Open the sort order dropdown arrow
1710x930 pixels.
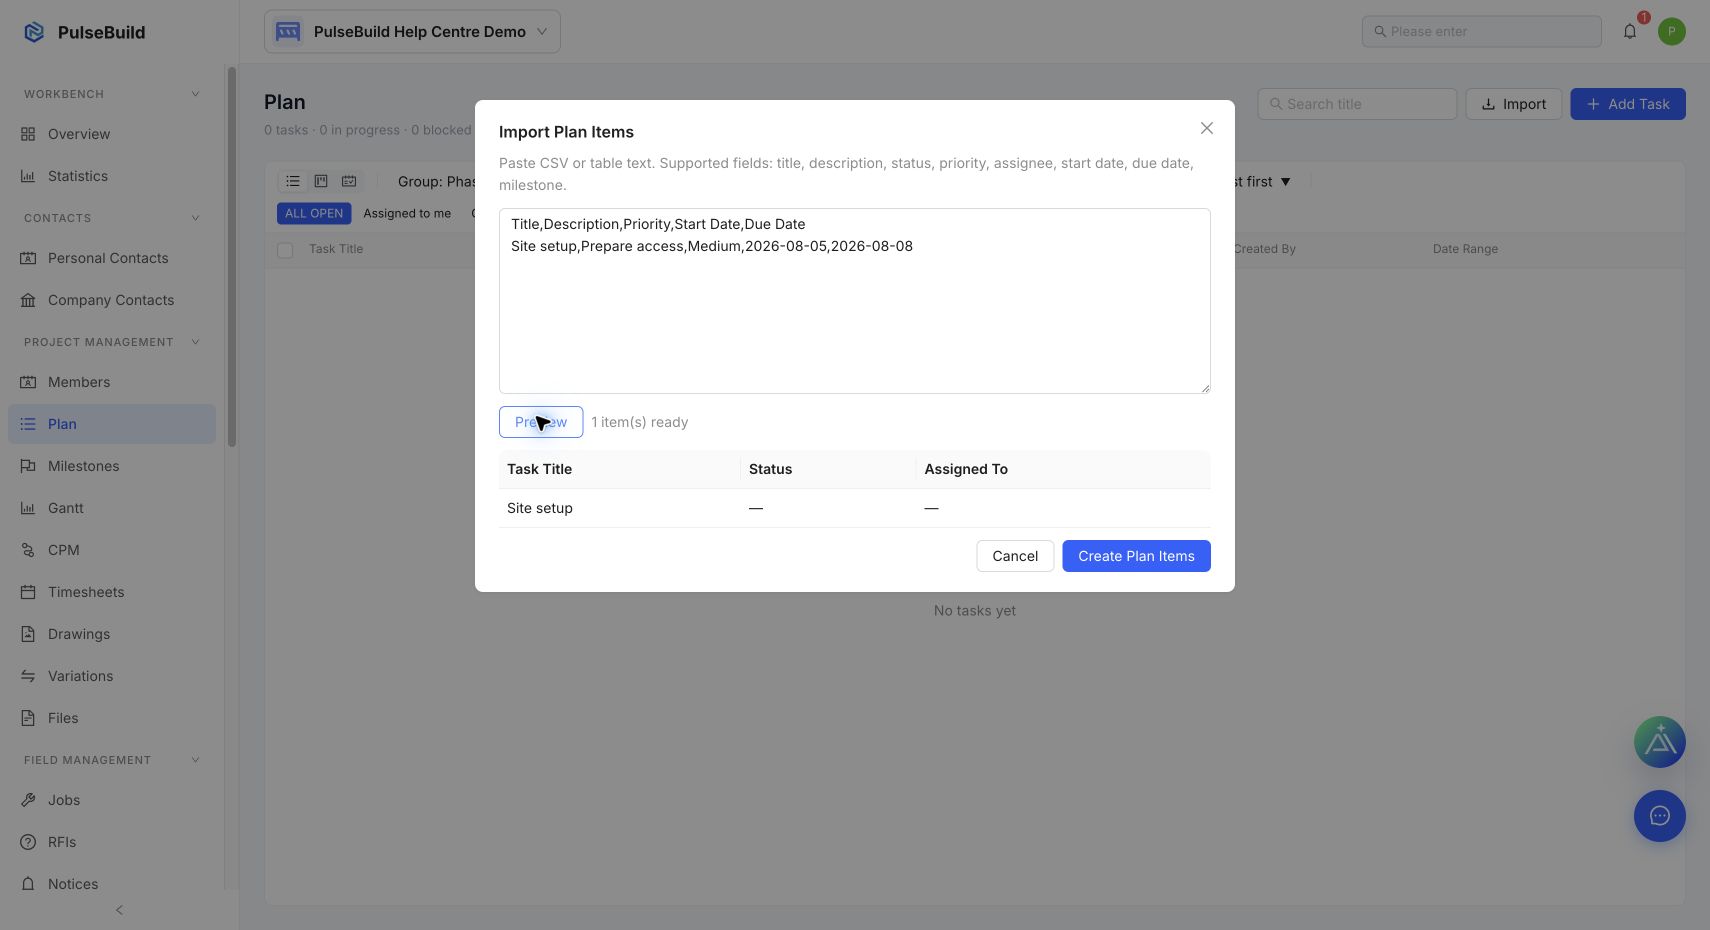1286,182
